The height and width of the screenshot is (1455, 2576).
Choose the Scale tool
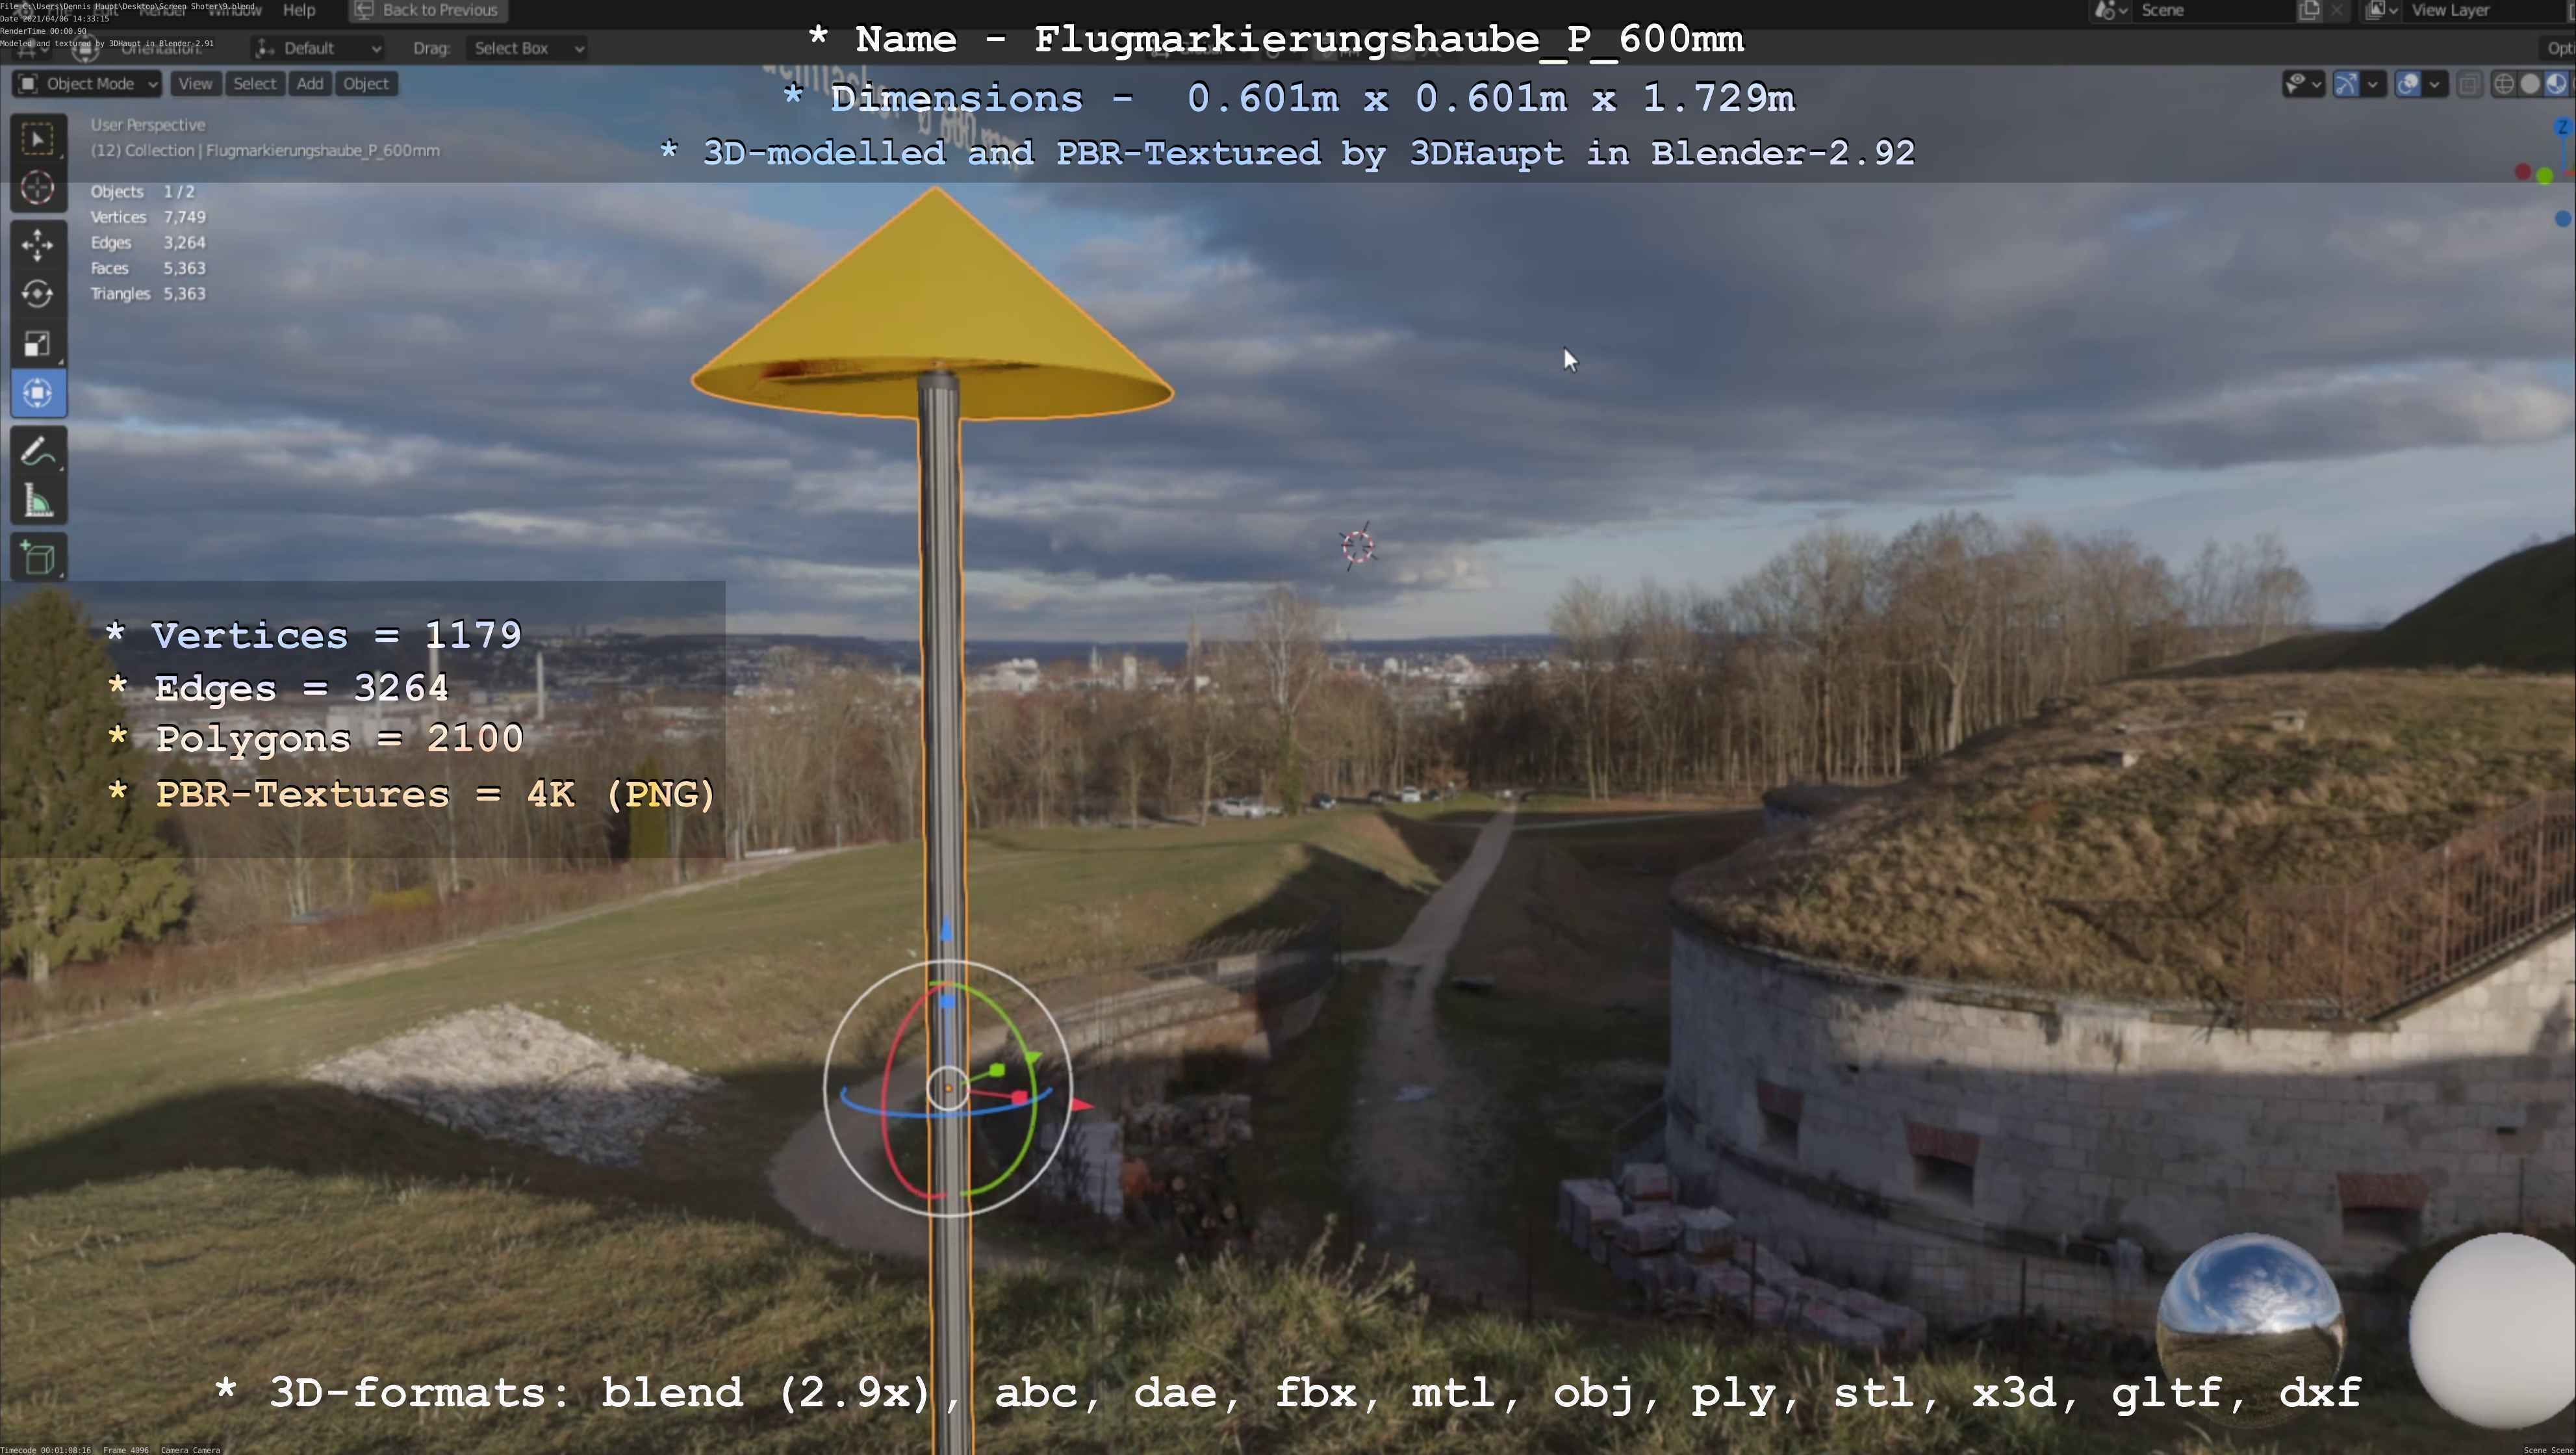(x=38, y=344)
